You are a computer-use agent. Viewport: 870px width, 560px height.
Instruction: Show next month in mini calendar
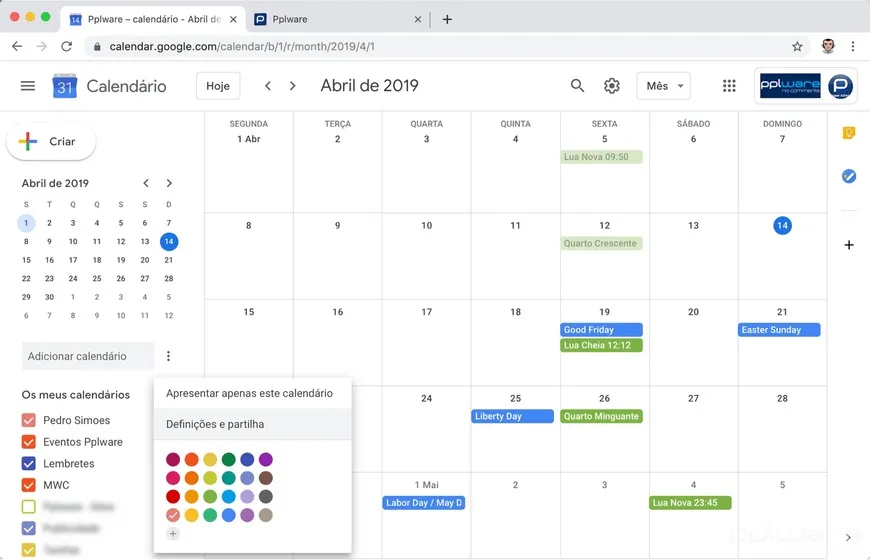(x=169, y=183)
